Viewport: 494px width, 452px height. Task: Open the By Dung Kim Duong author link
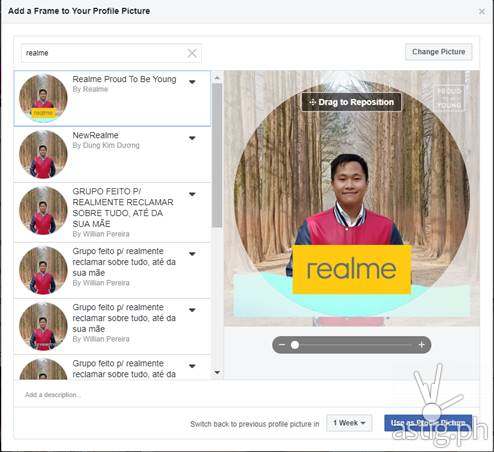click(x=106, y=145)
